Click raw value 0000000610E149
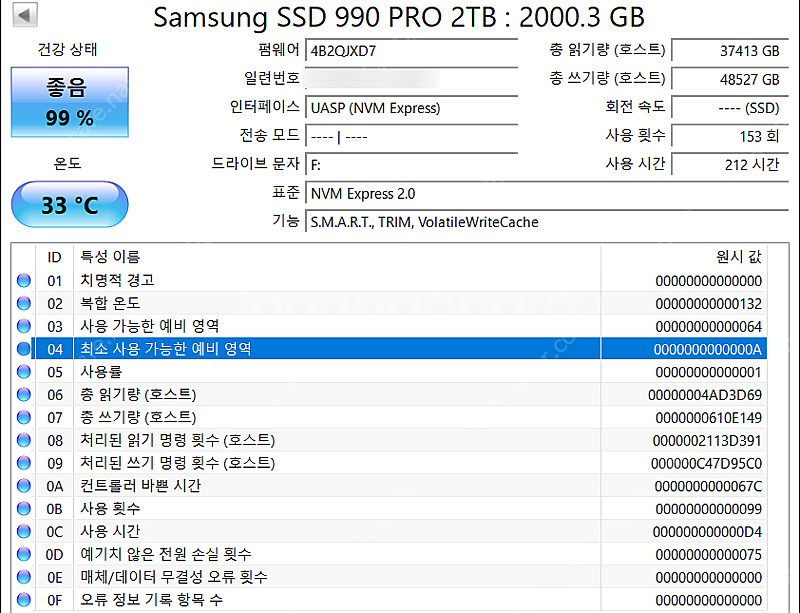The image size is (800, 613). (x=708, y=418)
